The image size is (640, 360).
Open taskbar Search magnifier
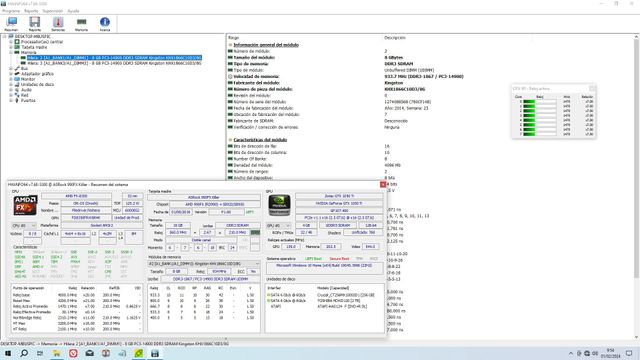24,353
